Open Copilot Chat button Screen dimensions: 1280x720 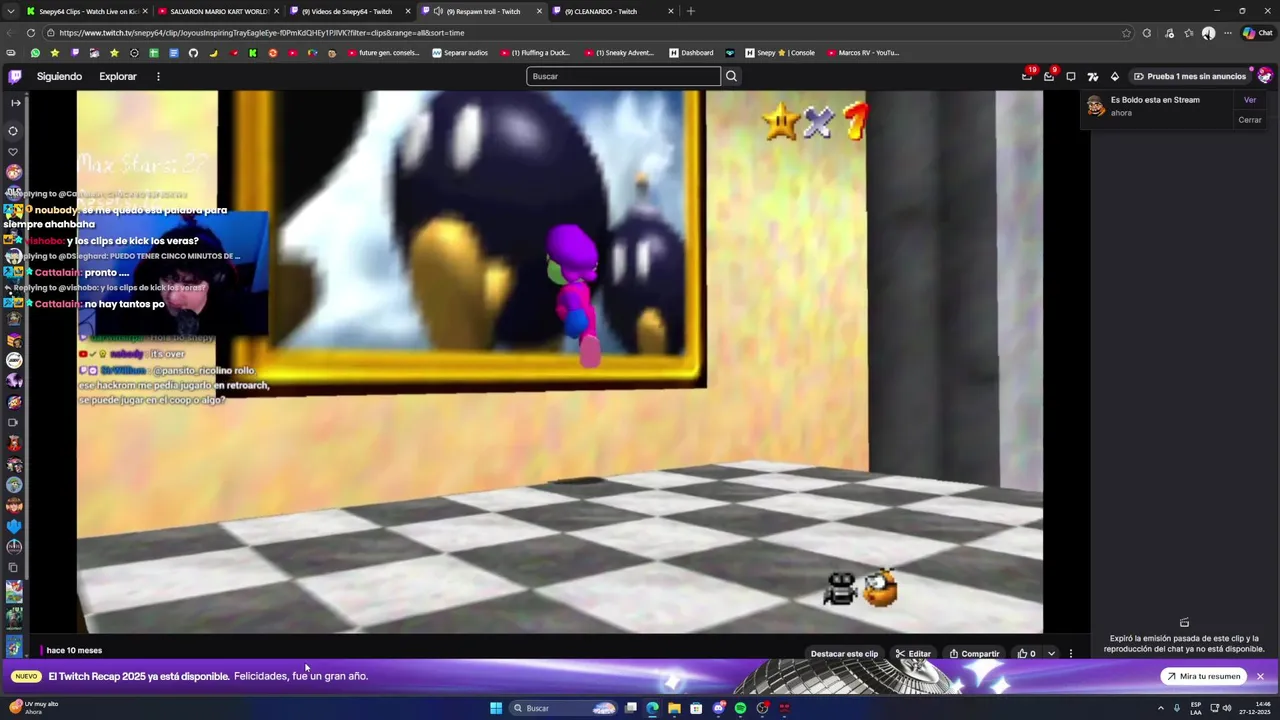[x=1257, y=32]
